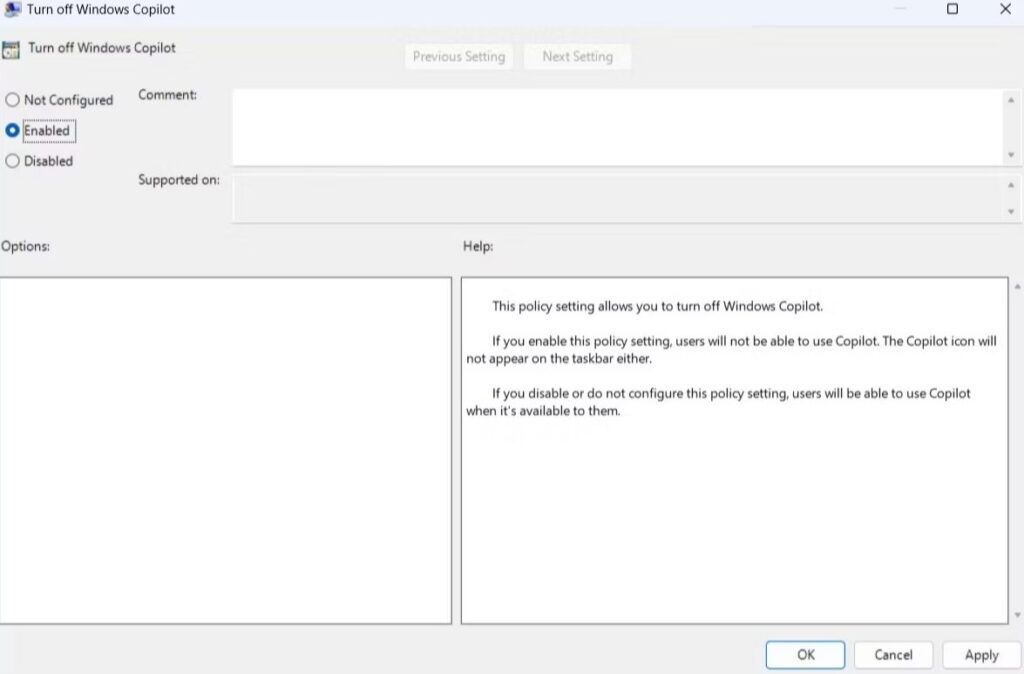Click the Help pane scroll down arrow
Screen dimensions: 1024x674
[1016, 615]
